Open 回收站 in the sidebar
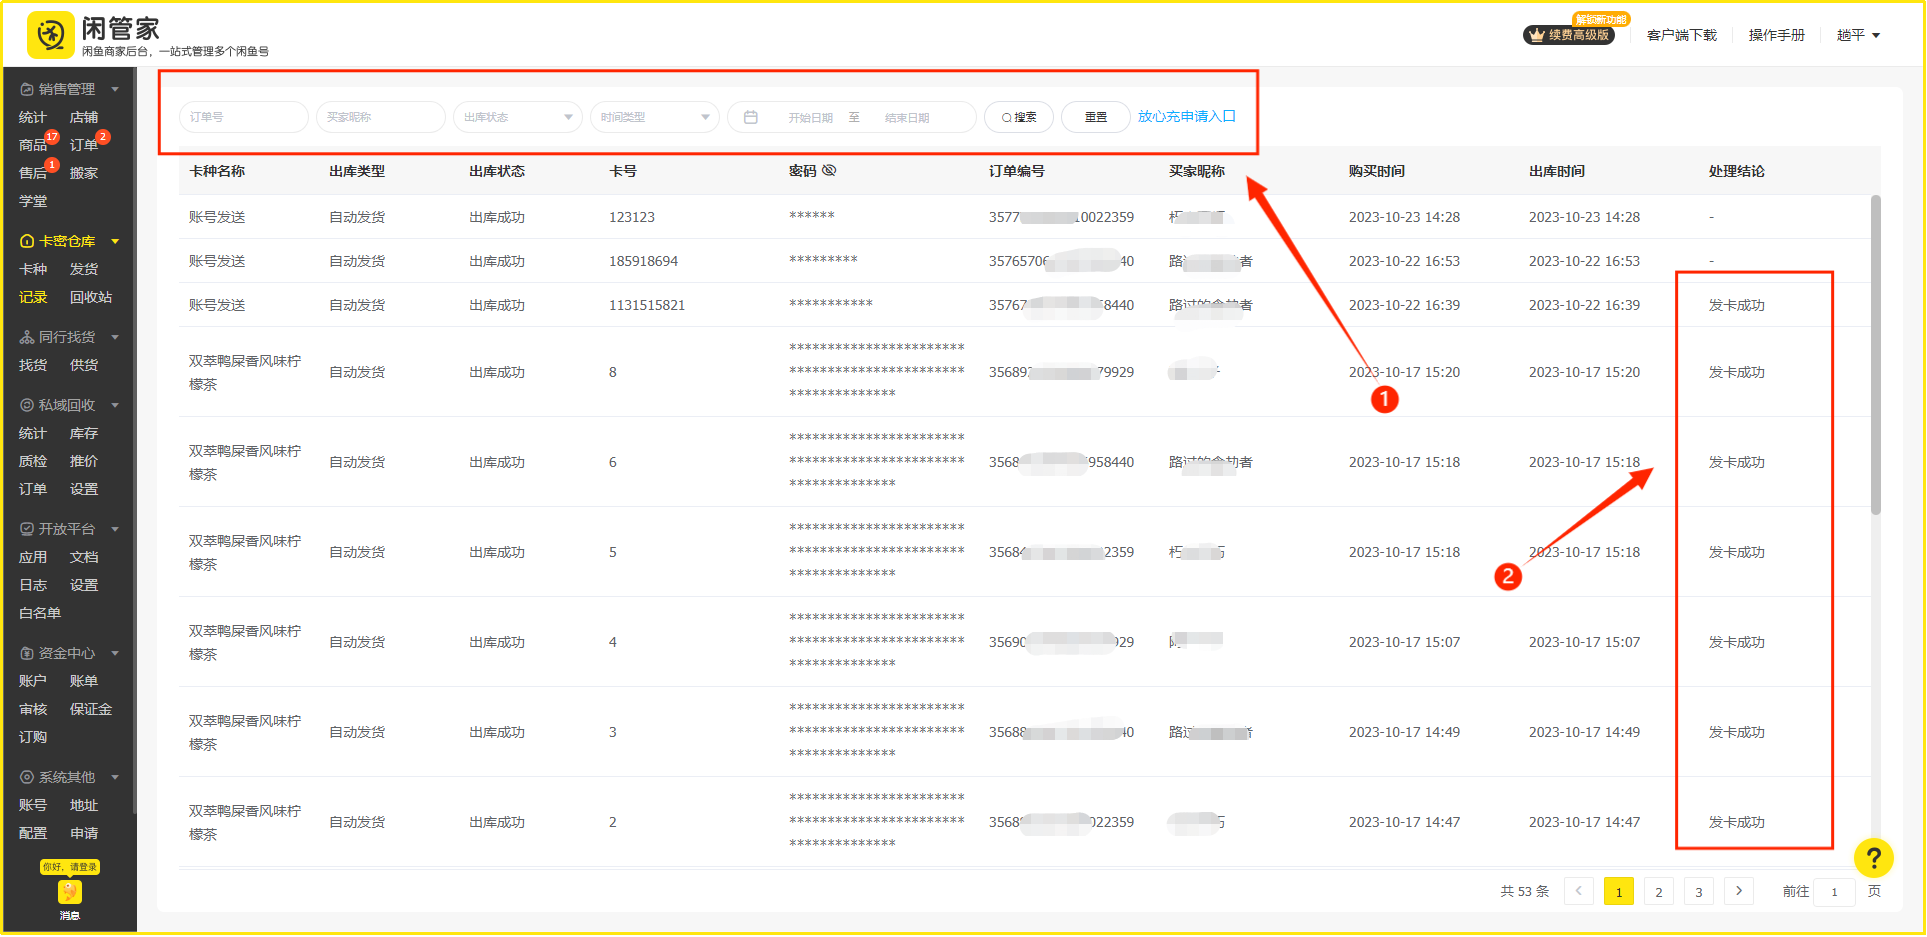Screen dimensions: 1927x937 [90, 297]
